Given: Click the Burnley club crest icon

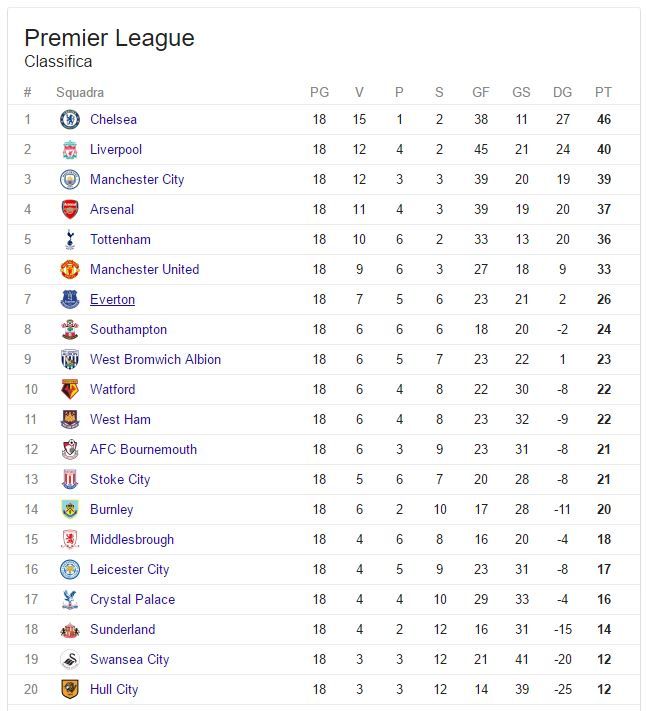Looking at the screenshot, I should [70, 509].
